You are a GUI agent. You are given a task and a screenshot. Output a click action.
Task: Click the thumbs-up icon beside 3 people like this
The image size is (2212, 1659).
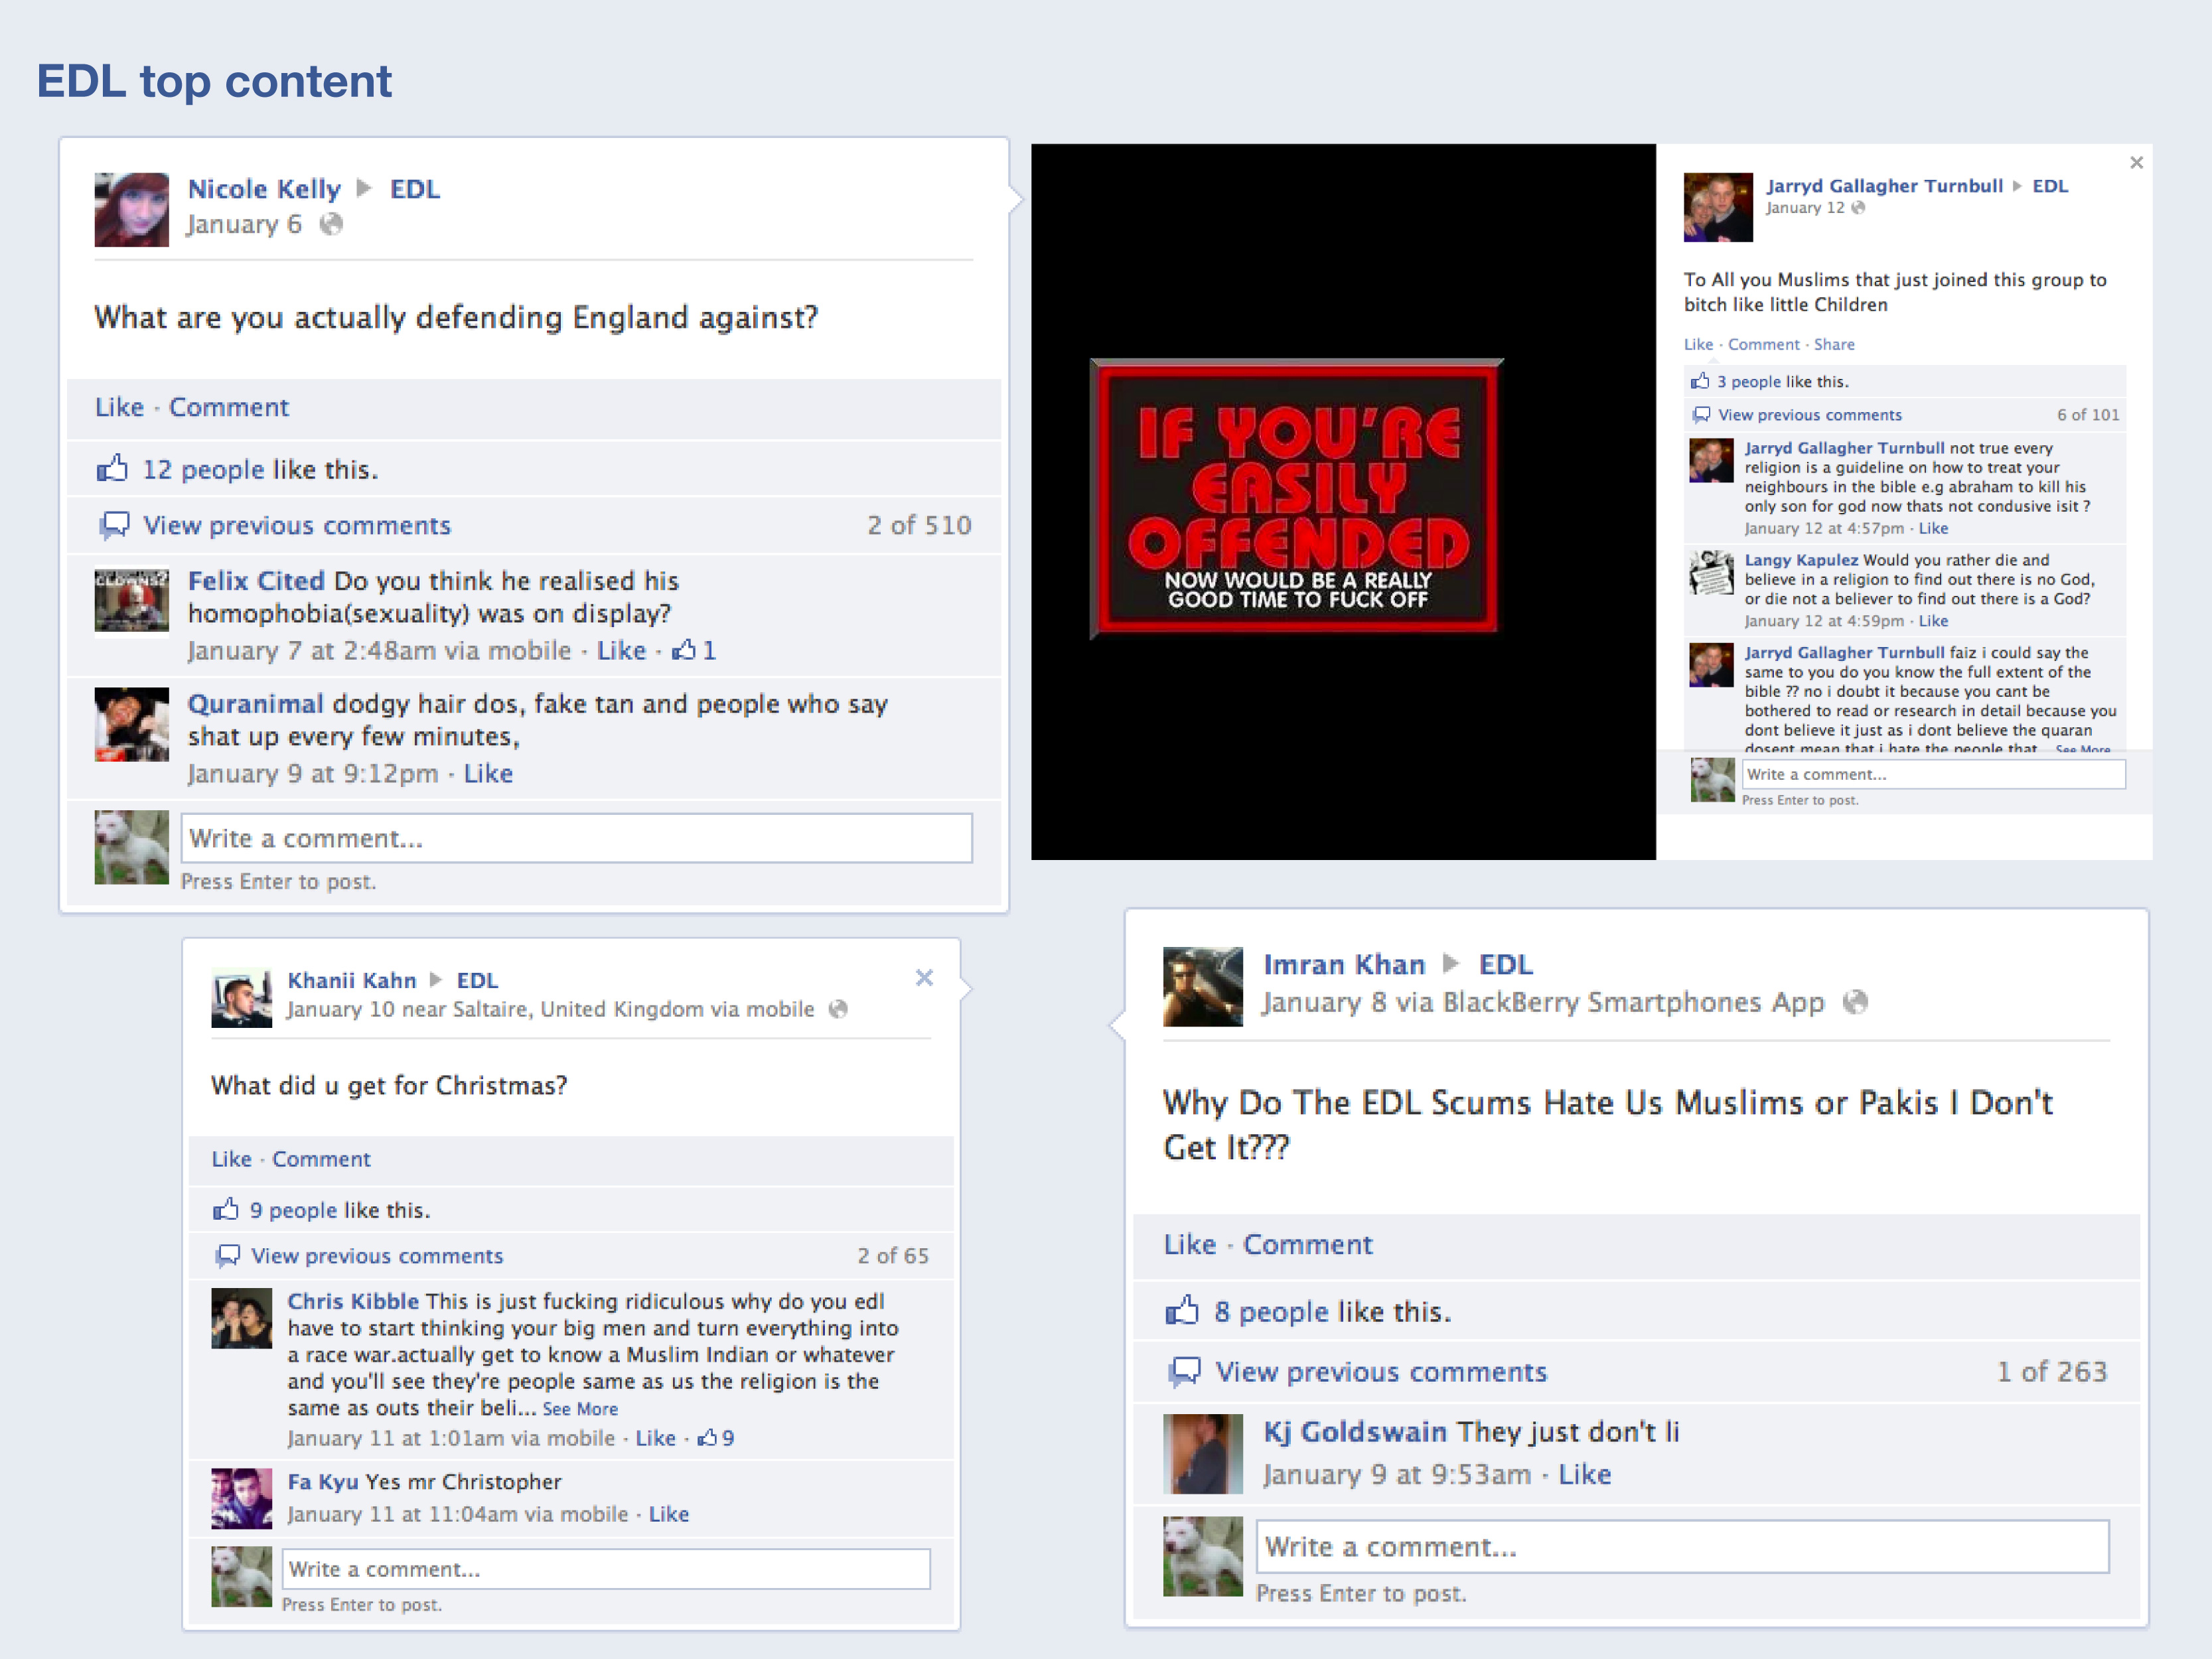[1700, 381]
